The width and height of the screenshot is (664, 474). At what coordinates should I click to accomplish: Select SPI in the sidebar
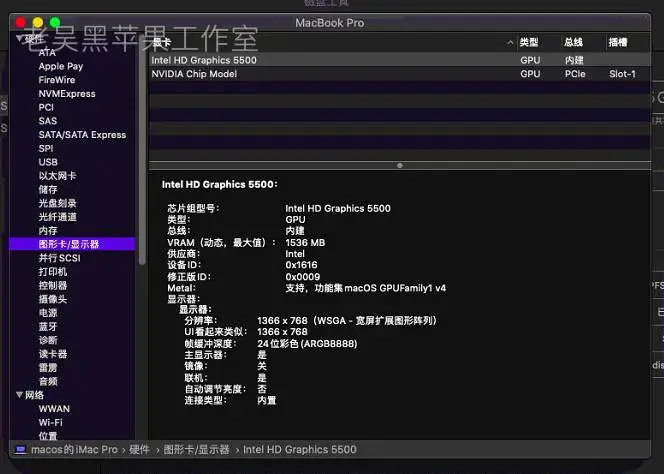[x=46, y=148]
